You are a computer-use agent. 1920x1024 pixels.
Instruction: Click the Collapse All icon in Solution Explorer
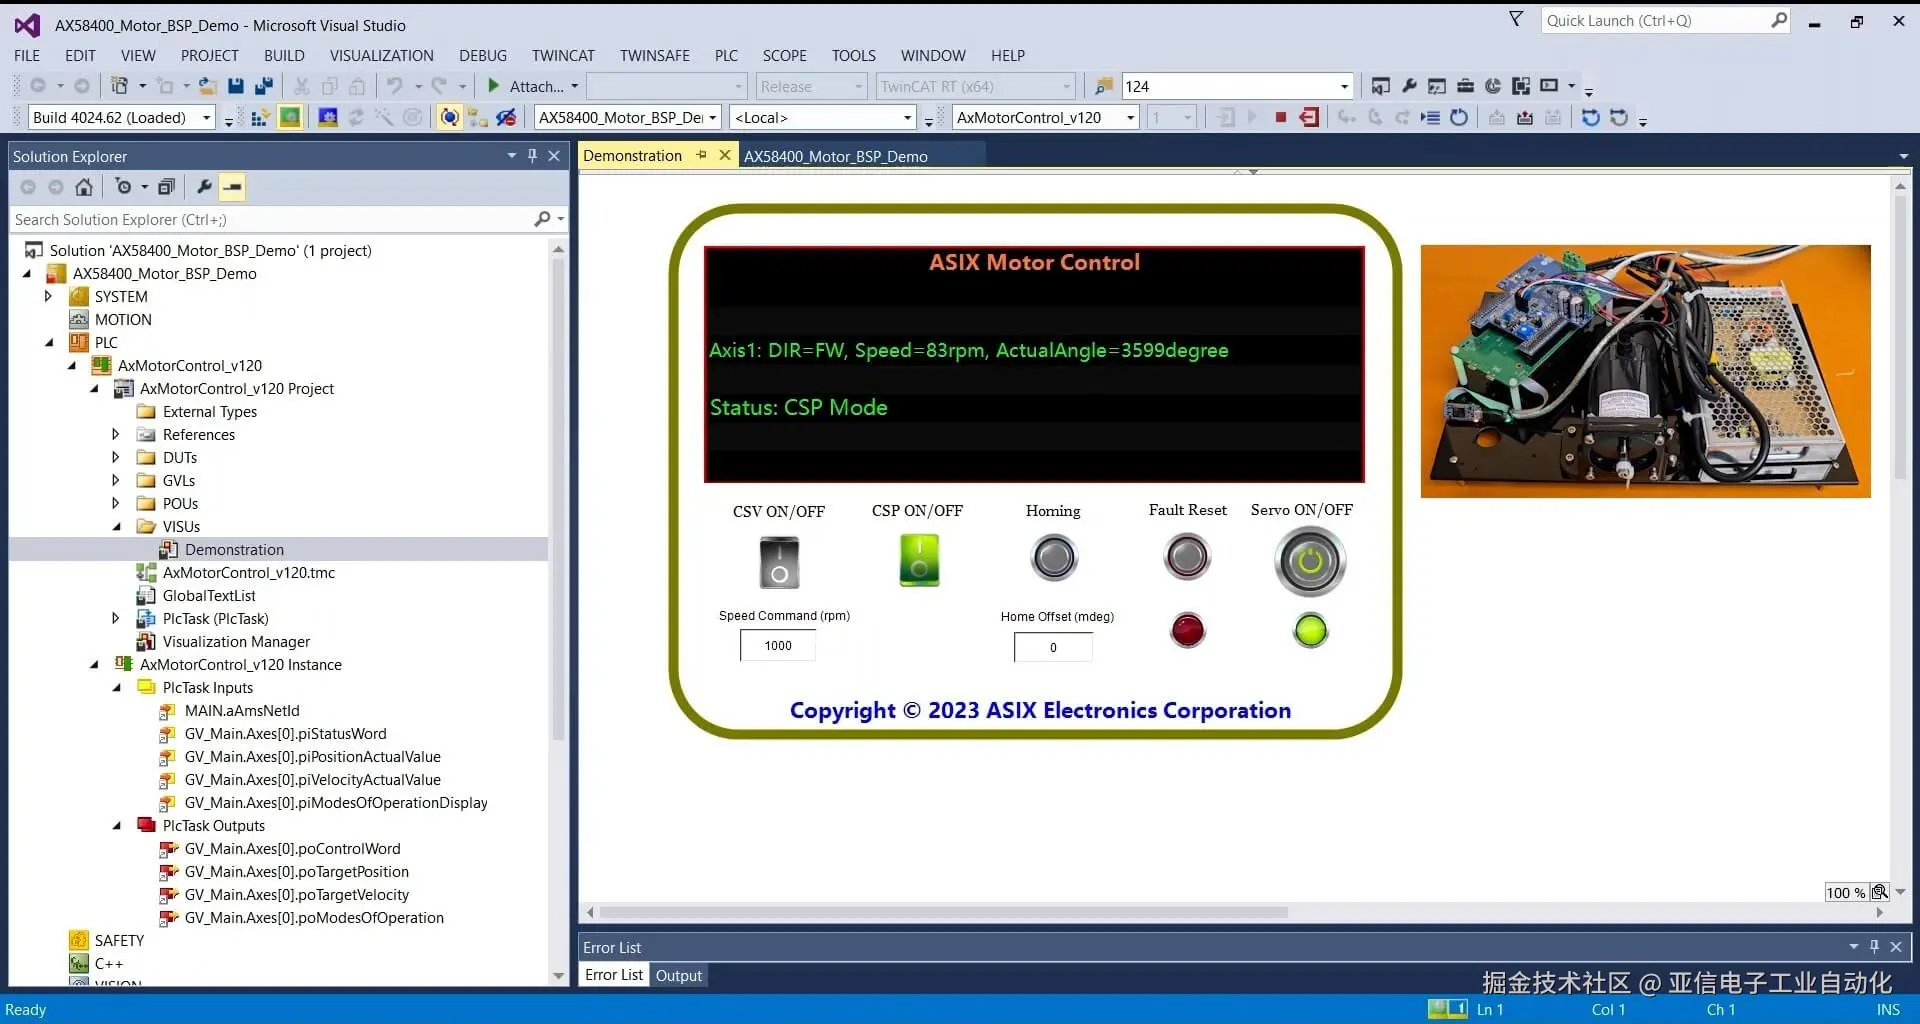coord(166,187)
